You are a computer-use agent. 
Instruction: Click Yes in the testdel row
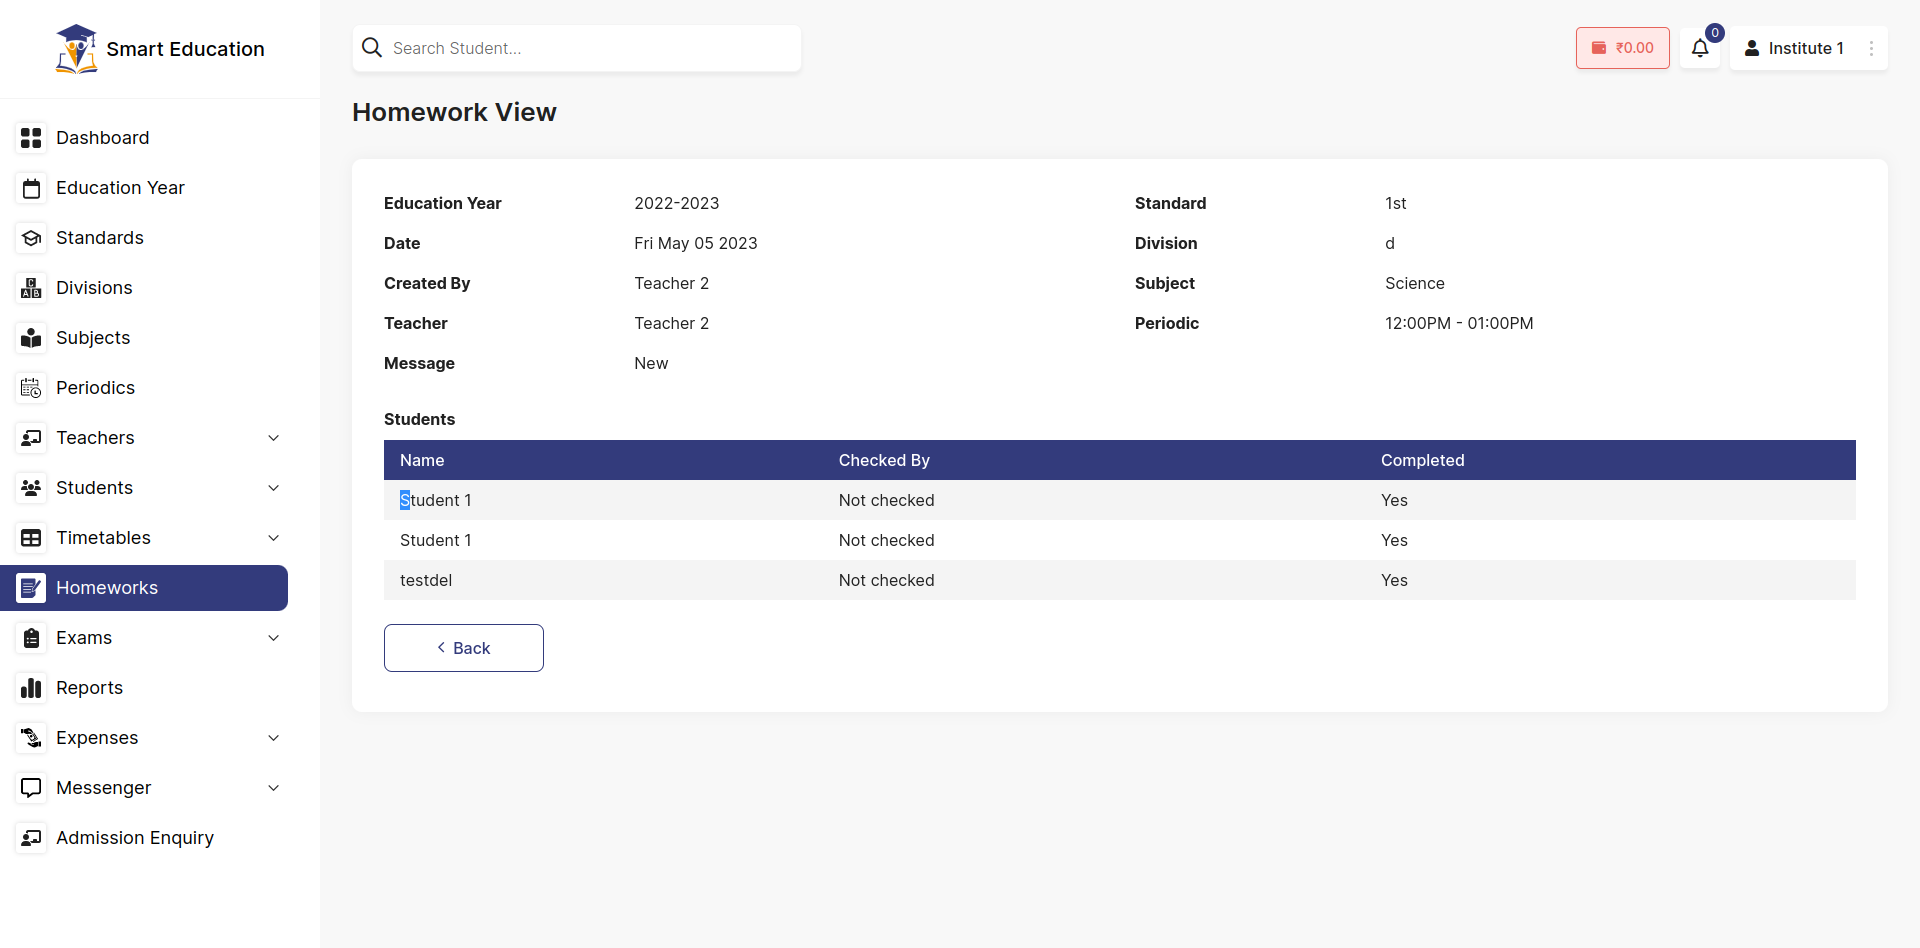coord(1394,580)
